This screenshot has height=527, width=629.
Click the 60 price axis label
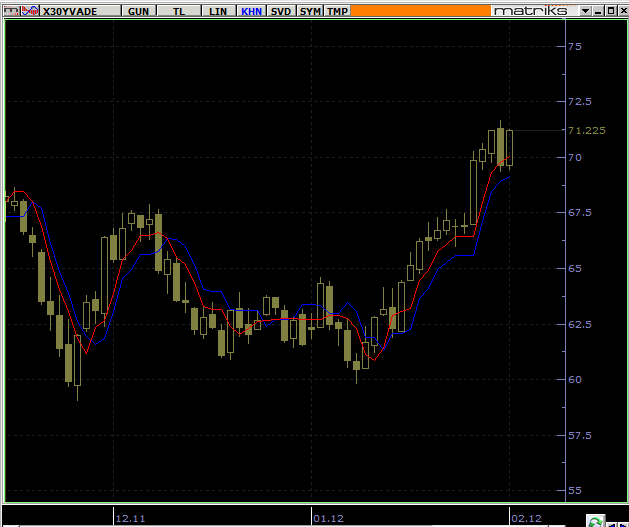[575, 379]
